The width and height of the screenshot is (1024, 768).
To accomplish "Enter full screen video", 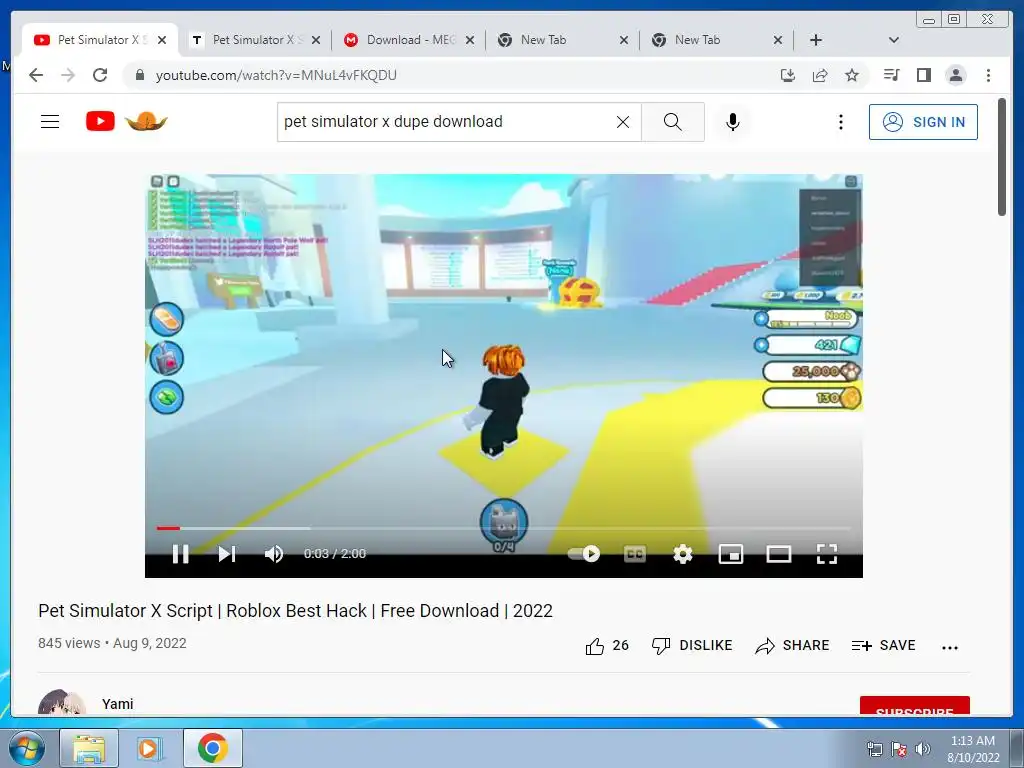I will click(x=827, y=554).
